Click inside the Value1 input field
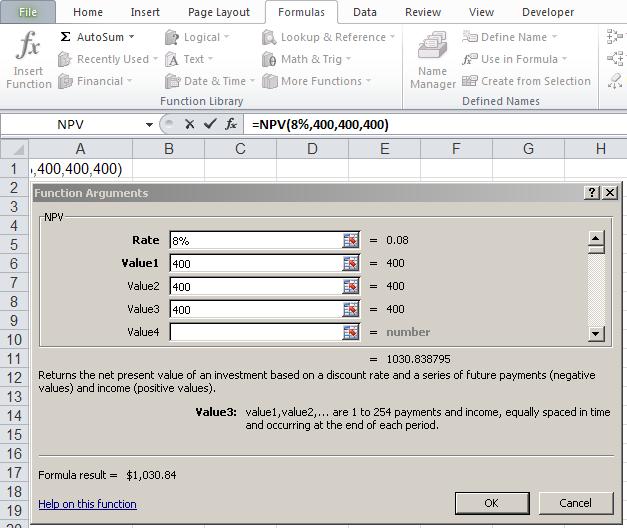The width and height of the screenshot is (627, 528). point(256,263)
